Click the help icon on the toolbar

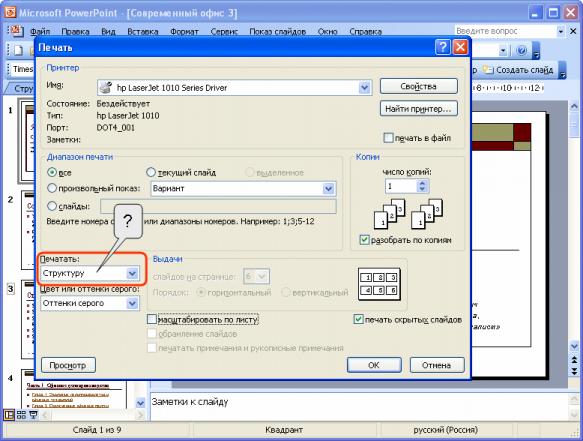[x=522, y=50]
